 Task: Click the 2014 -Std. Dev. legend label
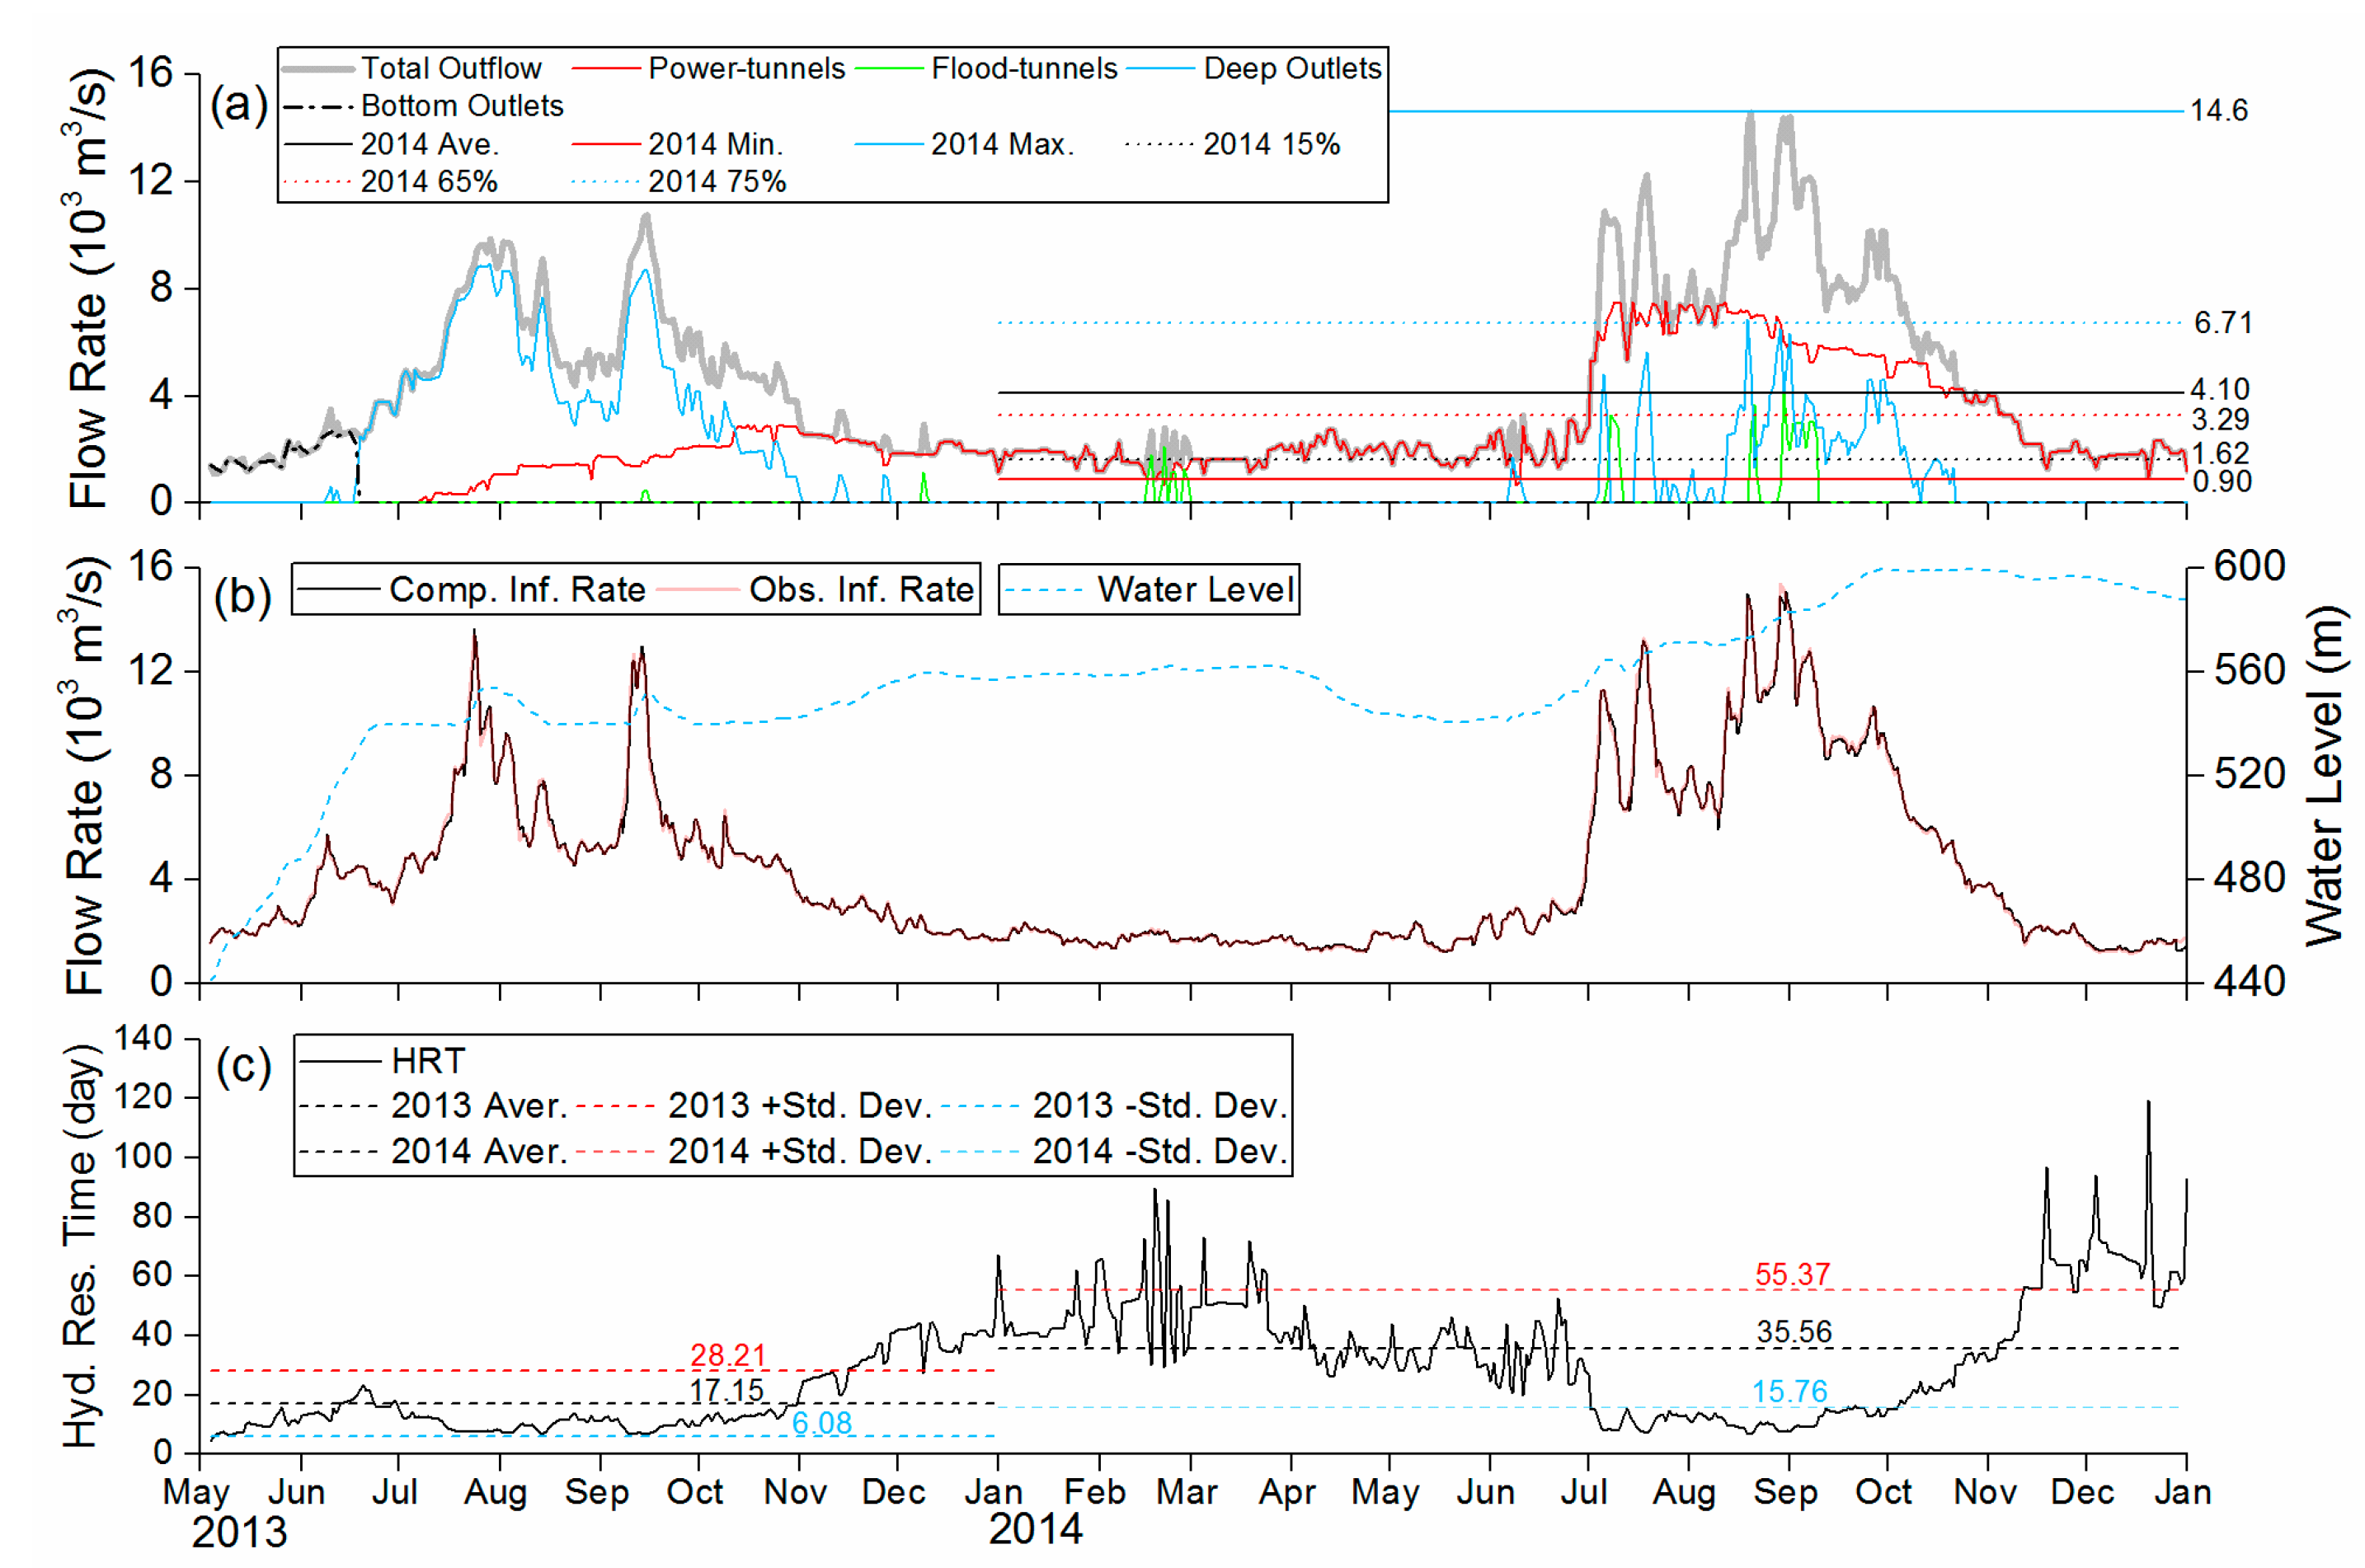[1159, 1151]
